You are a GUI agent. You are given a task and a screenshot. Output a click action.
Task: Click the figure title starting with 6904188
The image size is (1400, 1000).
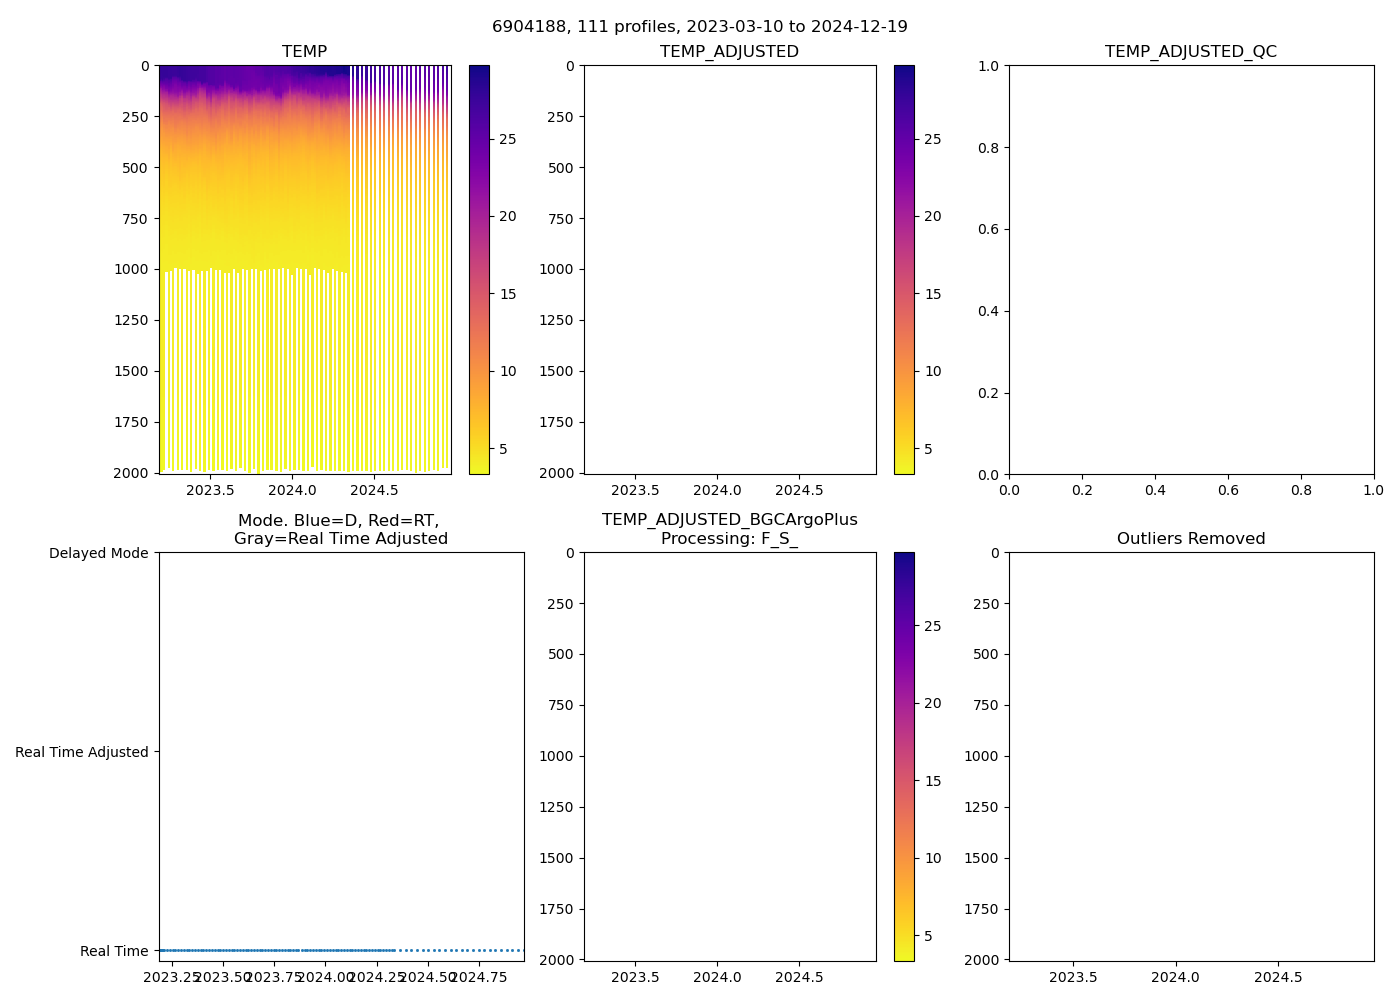point(699,27)
